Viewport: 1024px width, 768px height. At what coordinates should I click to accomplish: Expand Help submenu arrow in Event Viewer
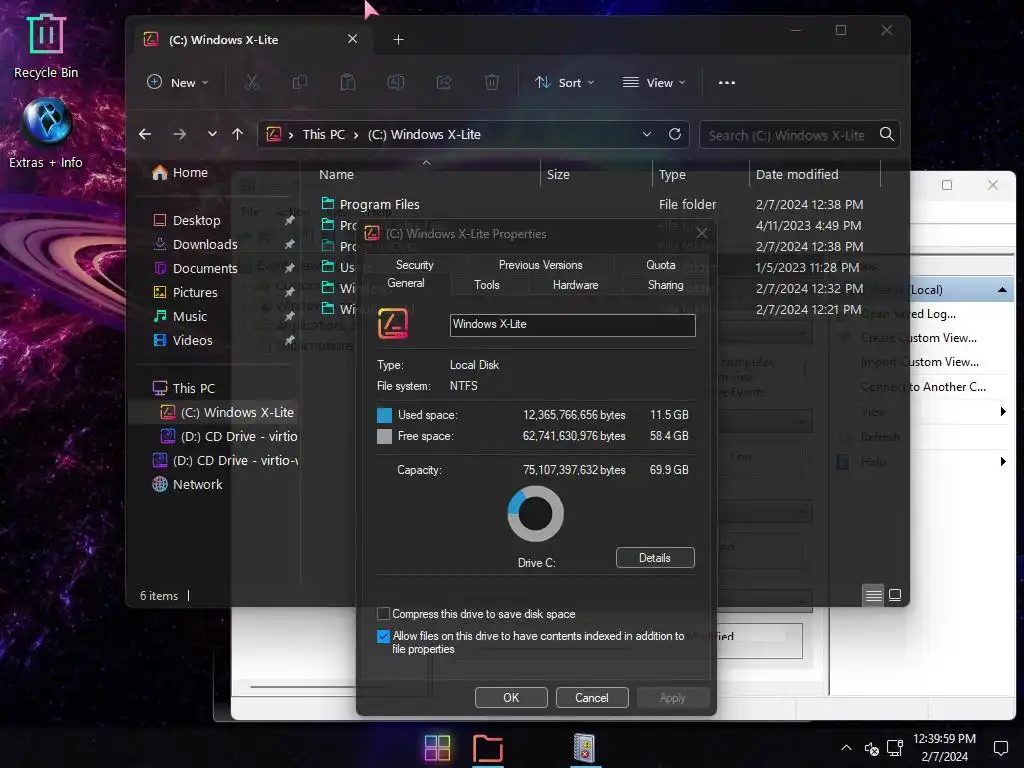1002,462
